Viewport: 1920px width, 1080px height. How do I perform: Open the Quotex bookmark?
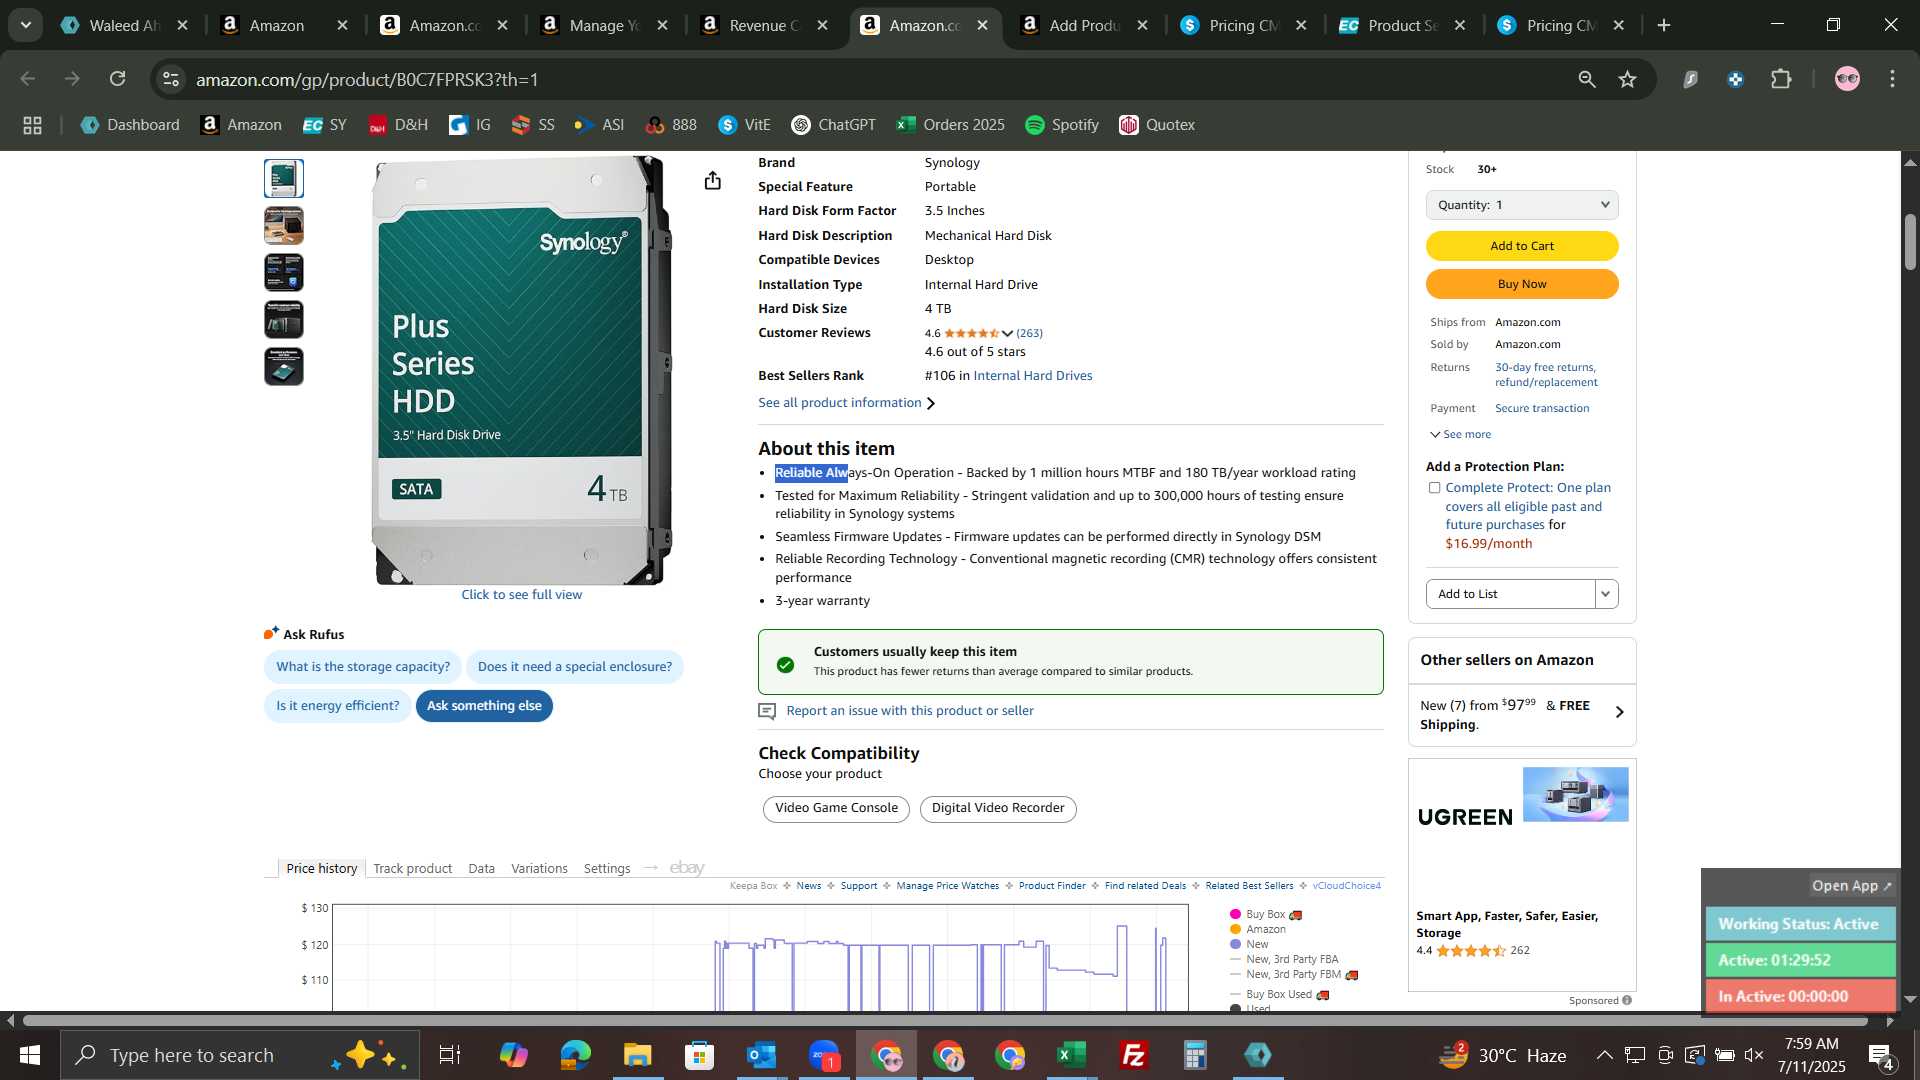tap(1157, 125)
